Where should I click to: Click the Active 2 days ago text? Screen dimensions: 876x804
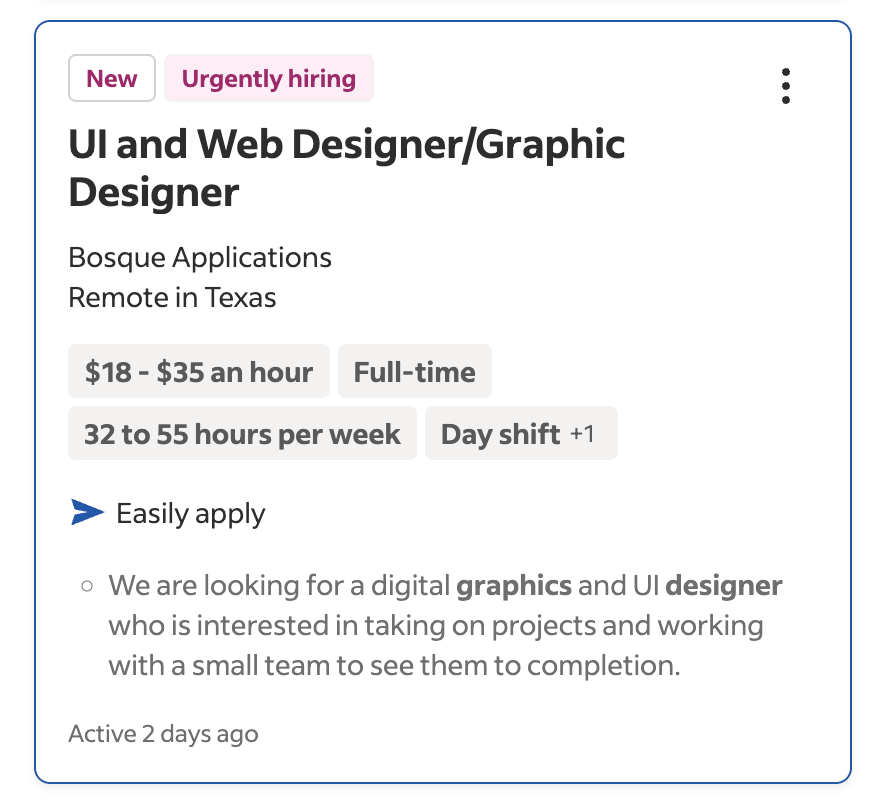tap(163, 734)
